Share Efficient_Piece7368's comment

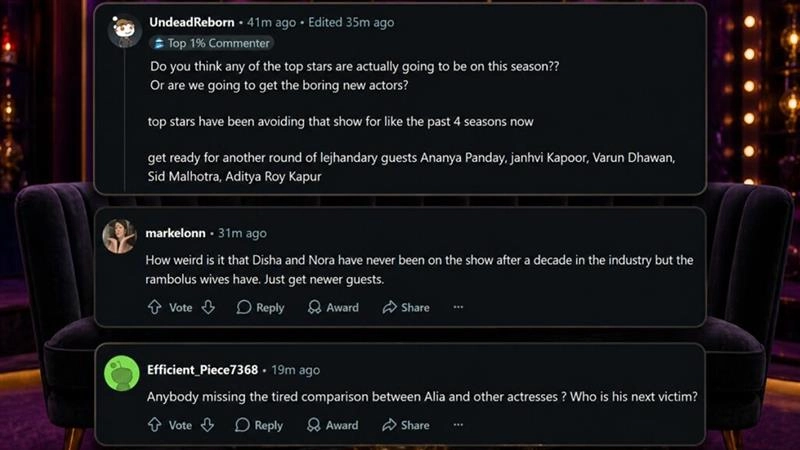405,425
